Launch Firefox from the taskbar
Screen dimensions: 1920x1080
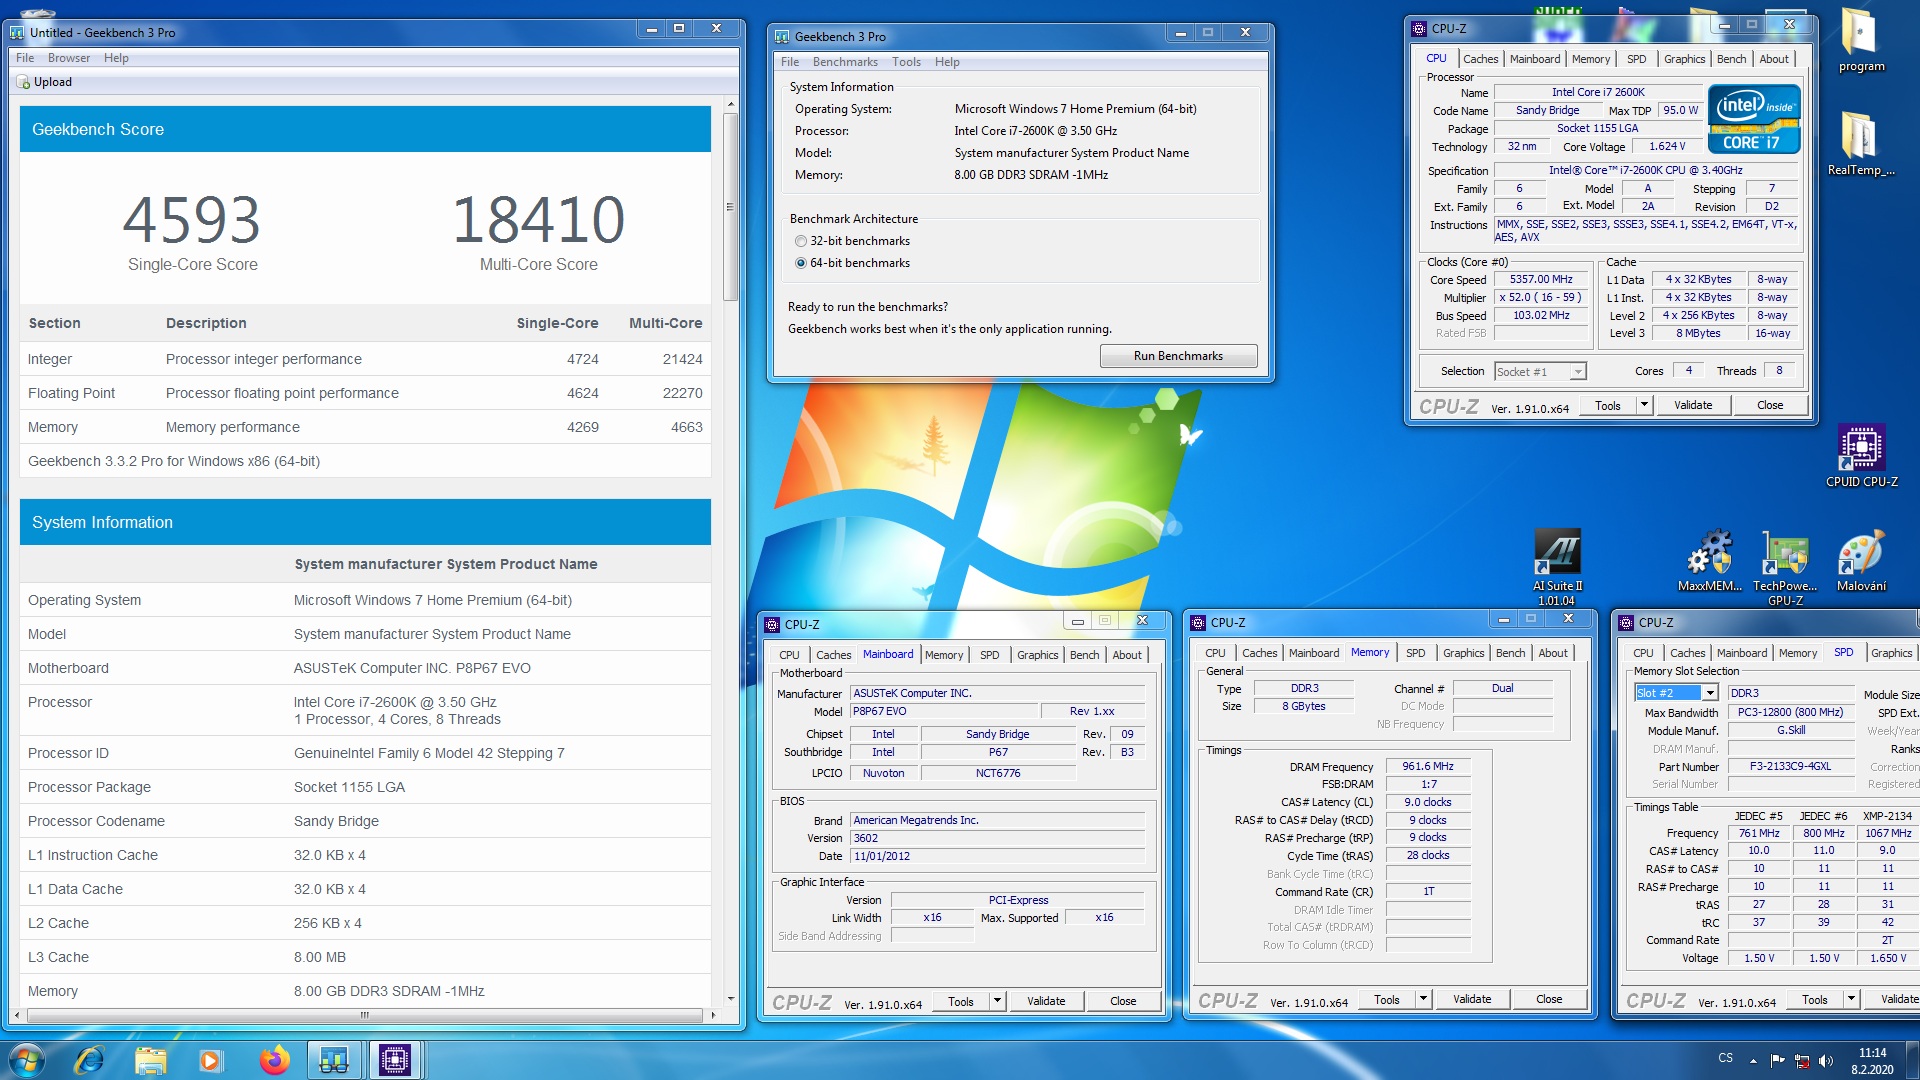click(x=274, y=1060)
